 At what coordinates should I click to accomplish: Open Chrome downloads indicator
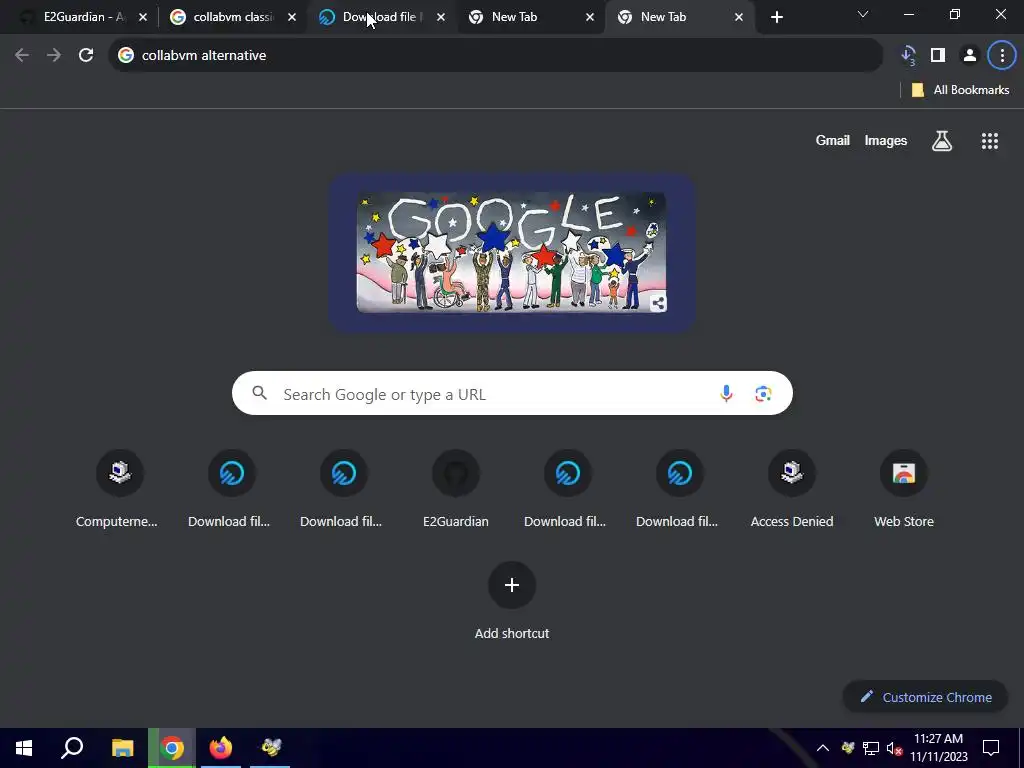tap(908, 56)
